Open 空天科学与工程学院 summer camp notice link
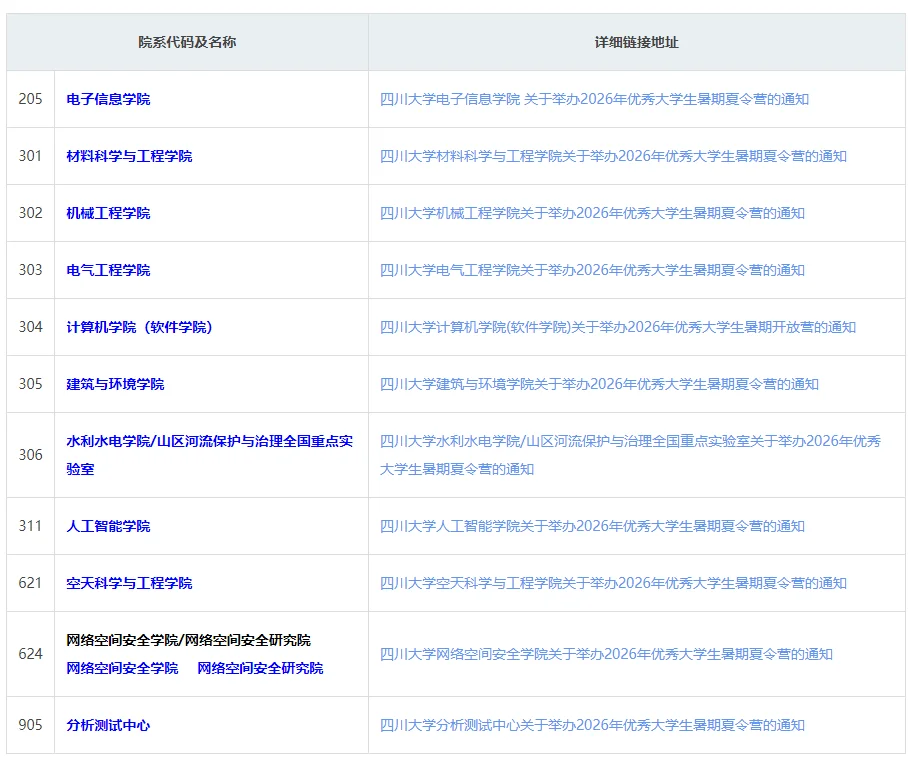Viewport: 911px width, 759px height. pyautogui.click(x=613, y=583)
